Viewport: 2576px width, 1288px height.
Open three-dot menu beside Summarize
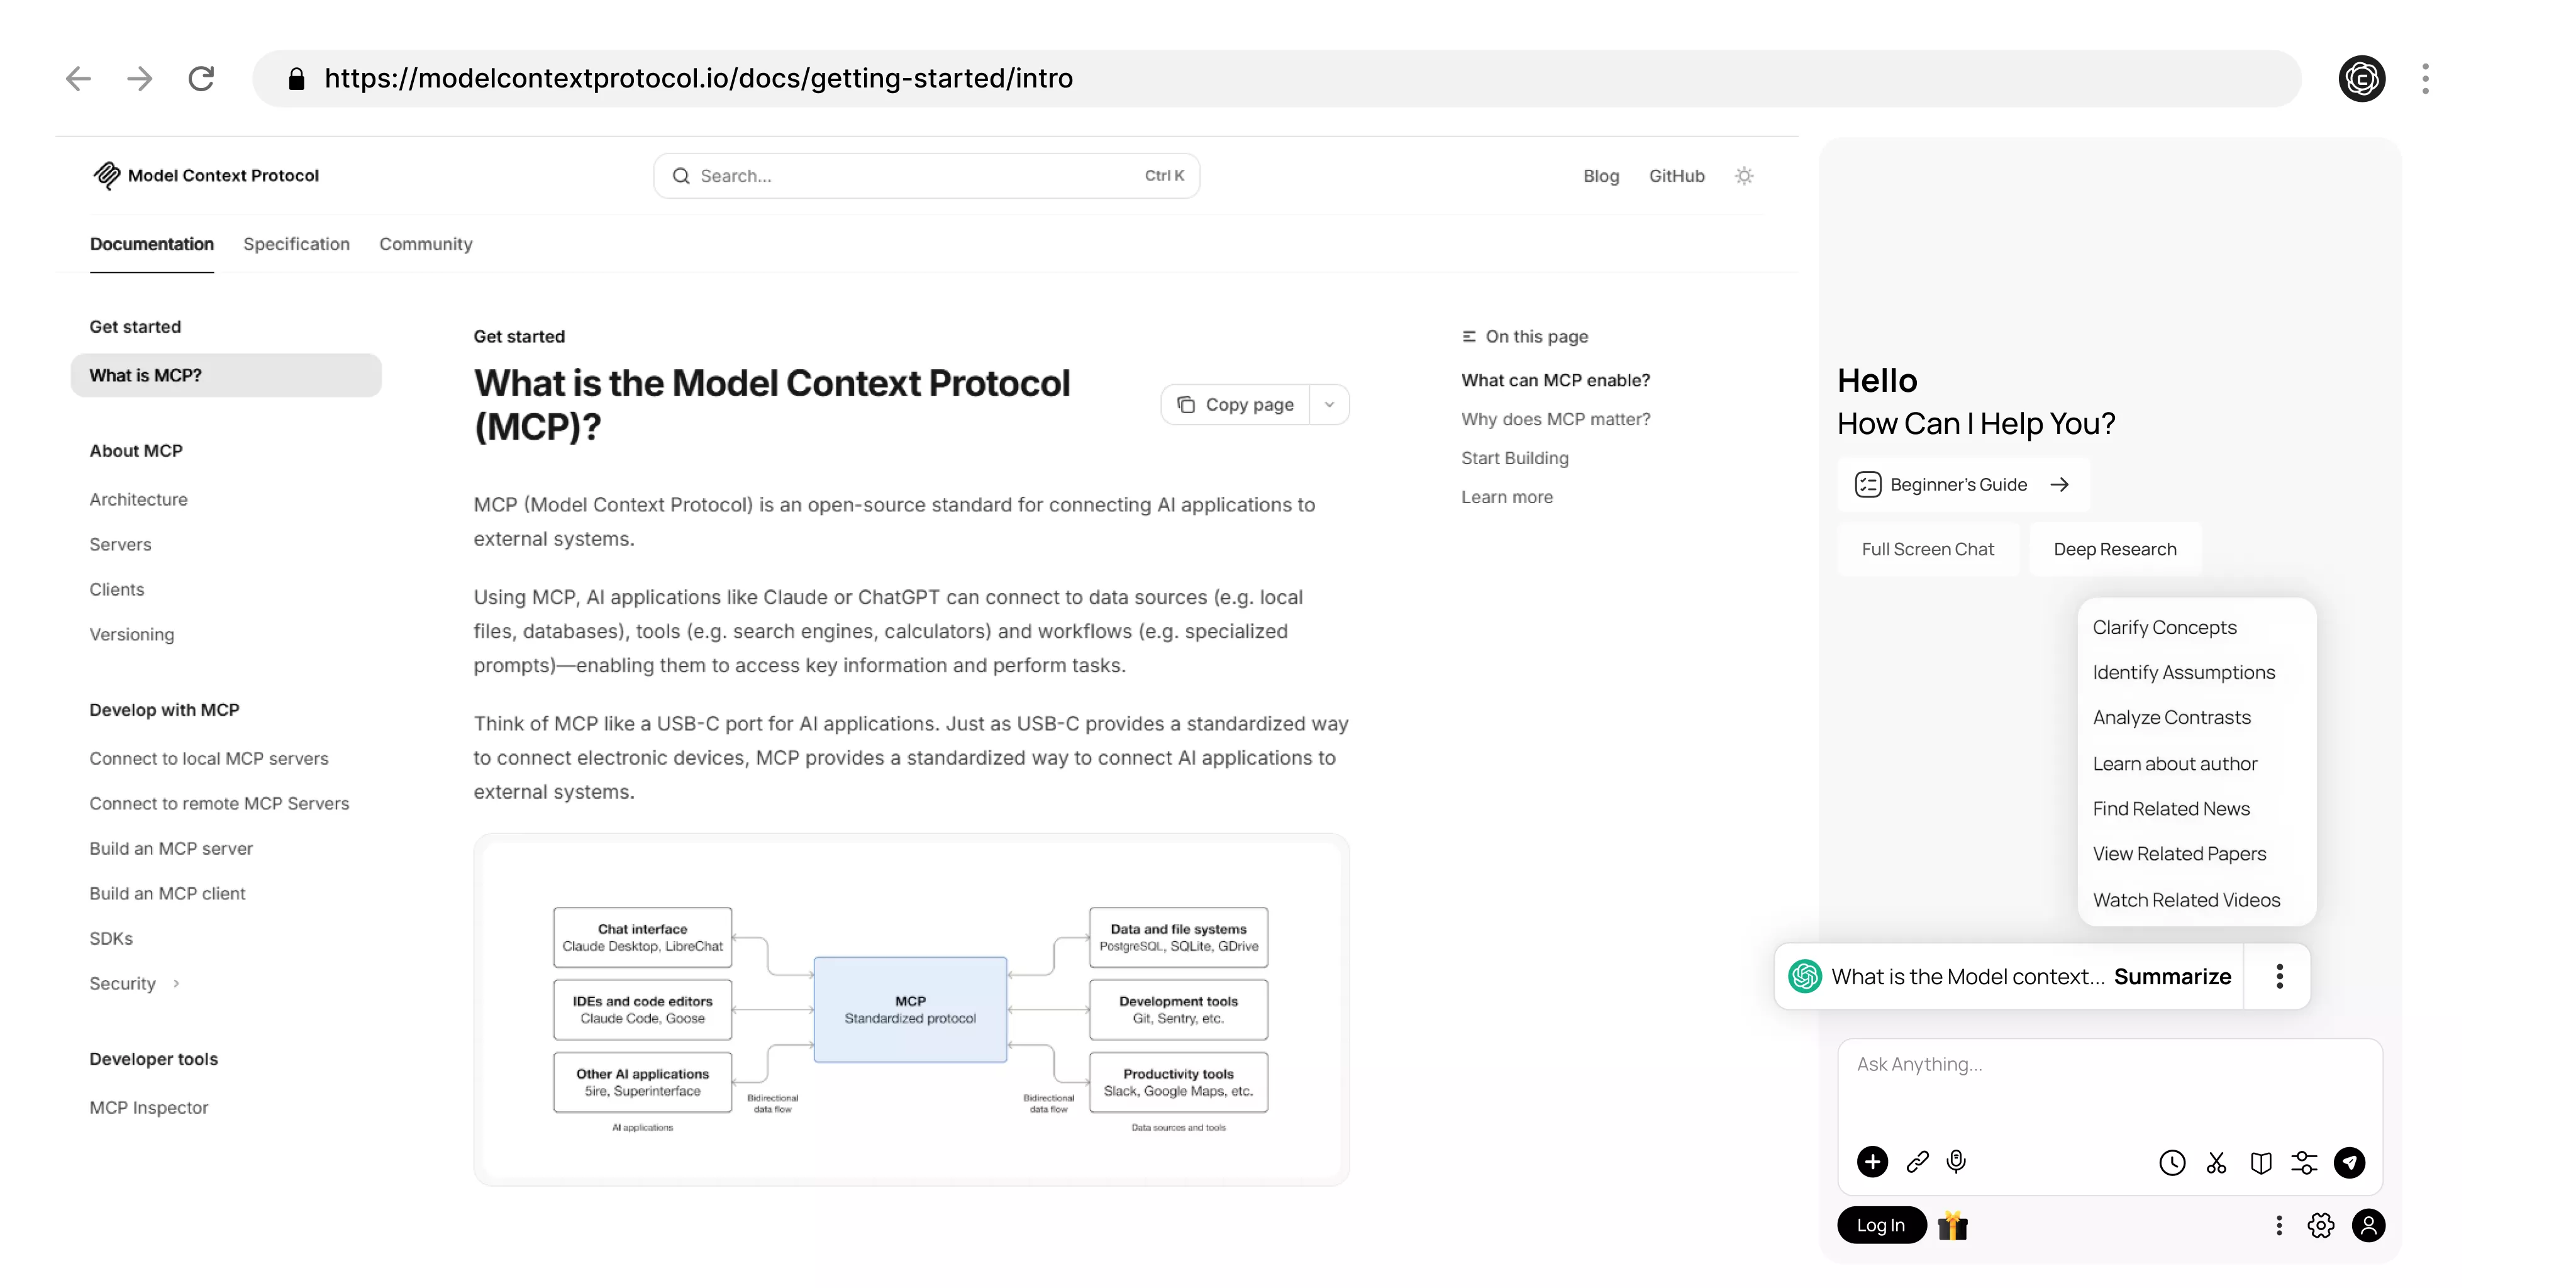point(2279,977)
